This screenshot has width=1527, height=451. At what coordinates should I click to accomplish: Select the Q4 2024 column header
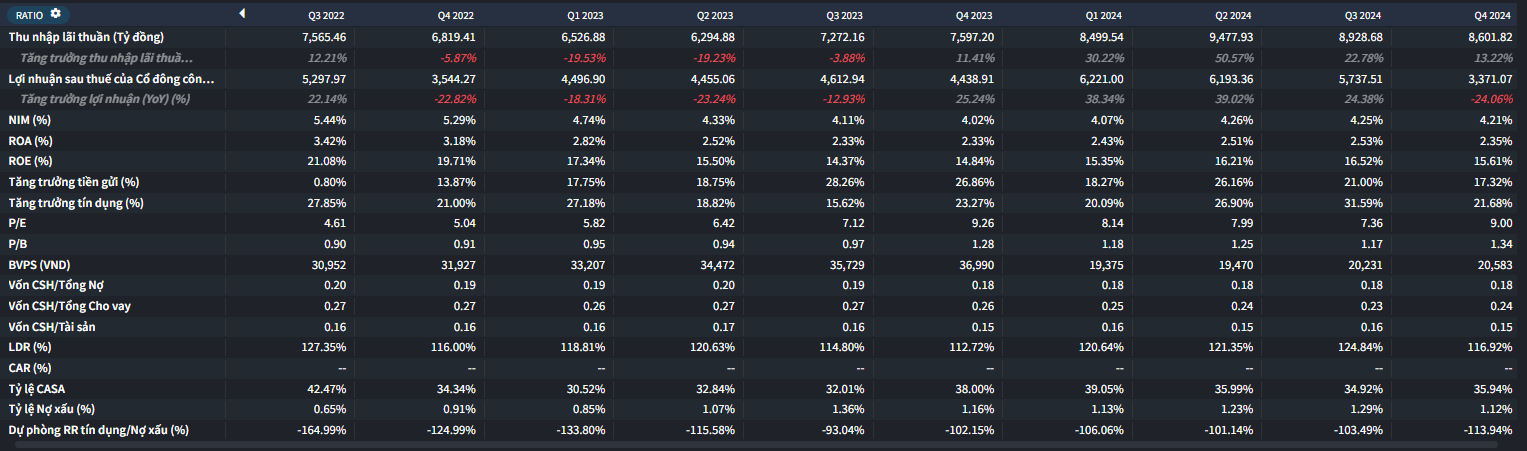point(1492,16)
